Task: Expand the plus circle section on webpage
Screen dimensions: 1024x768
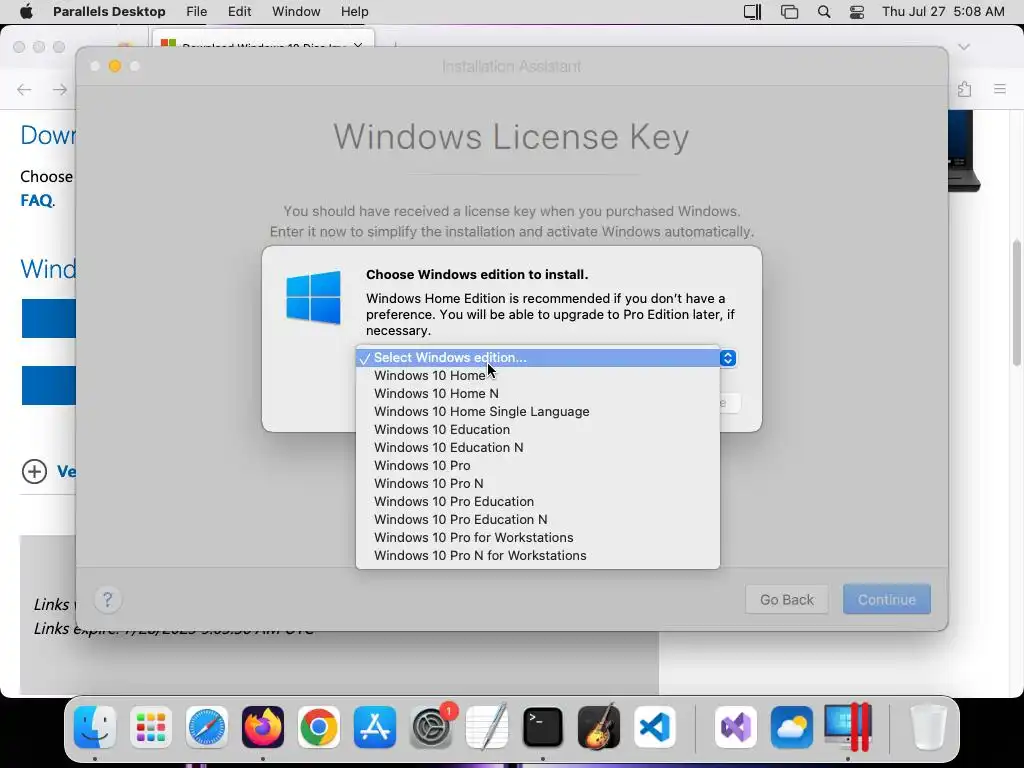Action: (x=35, y=472)
